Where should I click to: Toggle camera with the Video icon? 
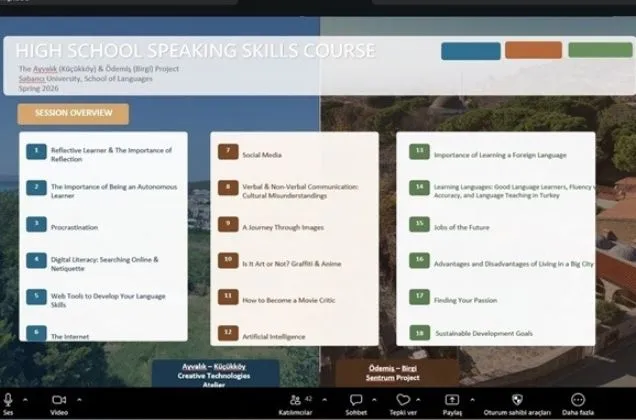(x=59, y=400)
